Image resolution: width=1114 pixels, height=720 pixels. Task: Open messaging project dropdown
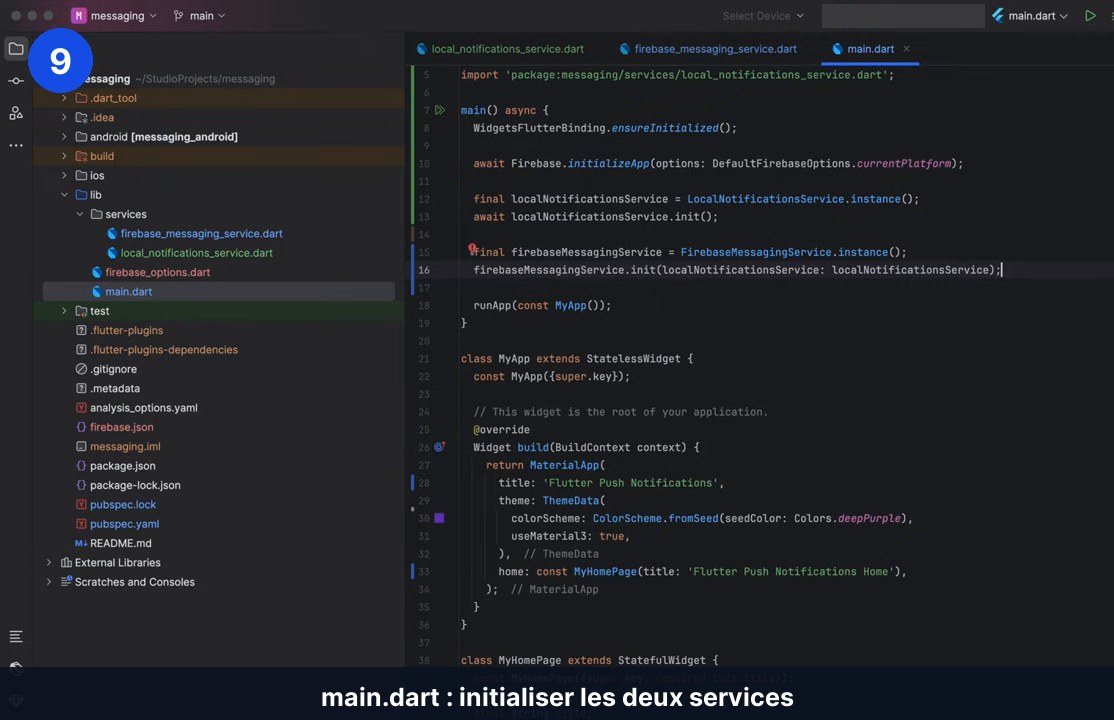tap(114, 16)
